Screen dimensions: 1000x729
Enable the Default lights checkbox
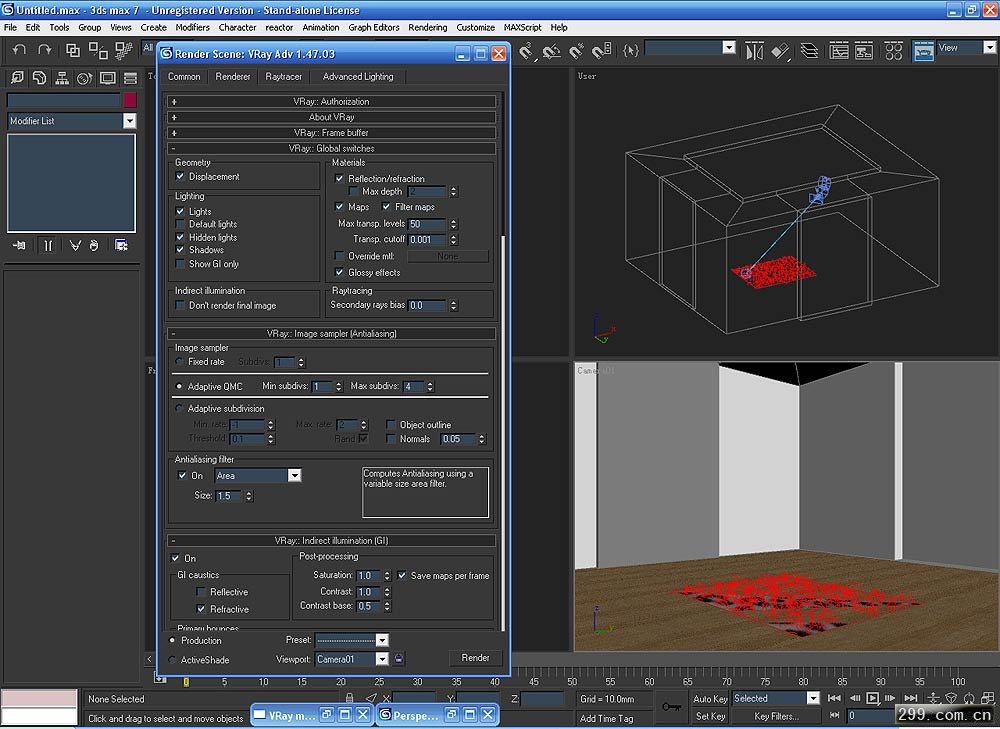click(x=180, y=224)
